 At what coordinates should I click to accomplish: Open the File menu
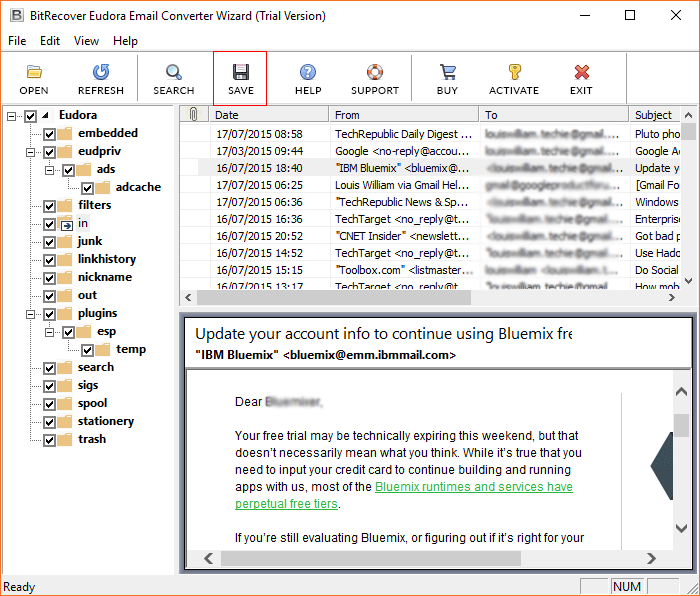[17, 41]
